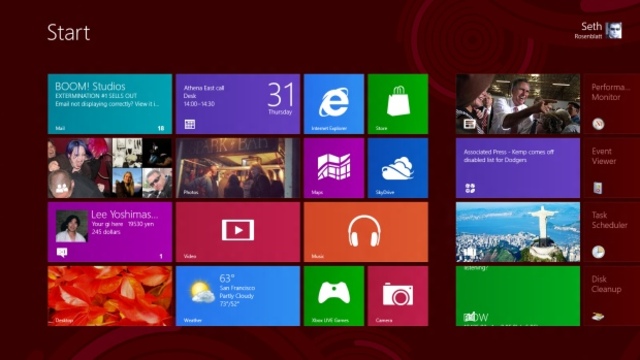
Task: Open the Music tile with headphones
Action: [366, 232]
